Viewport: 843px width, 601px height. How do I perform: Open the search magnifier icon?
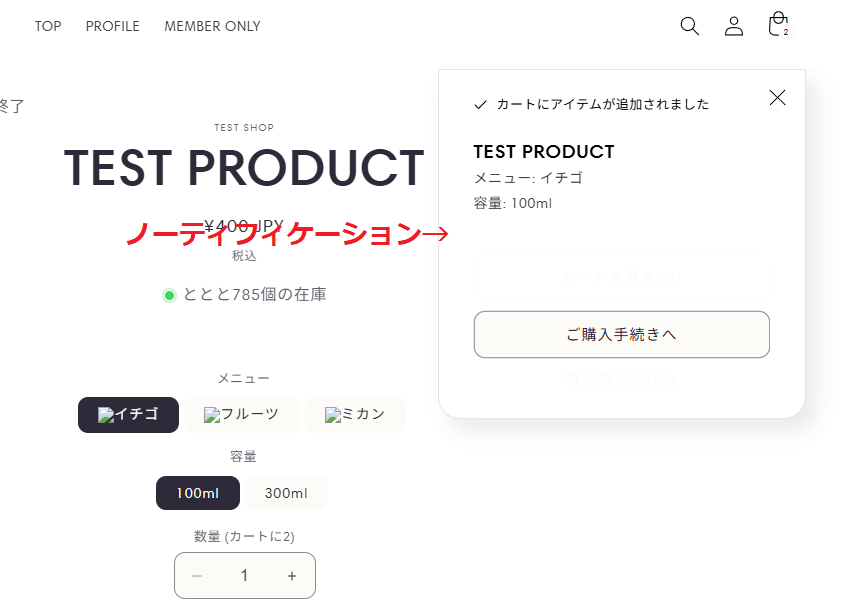pos(689,26)
